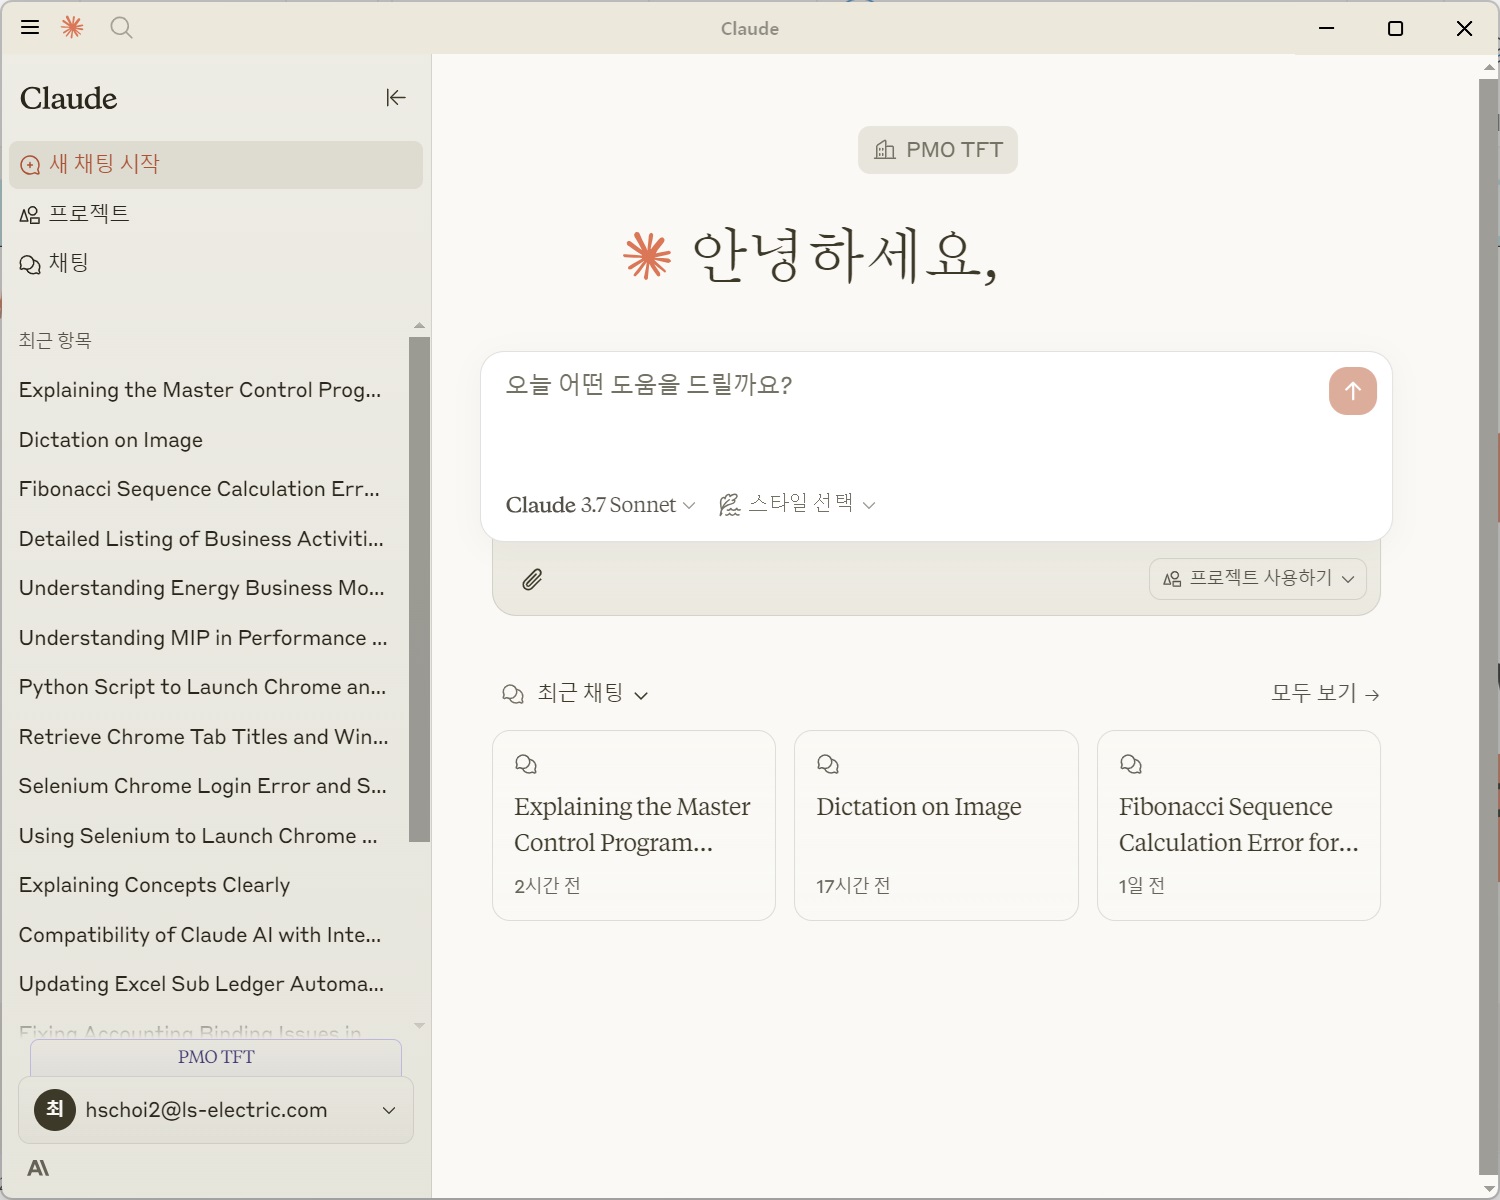Open the hschoi2@ls-electric.com account menu

216,1110
